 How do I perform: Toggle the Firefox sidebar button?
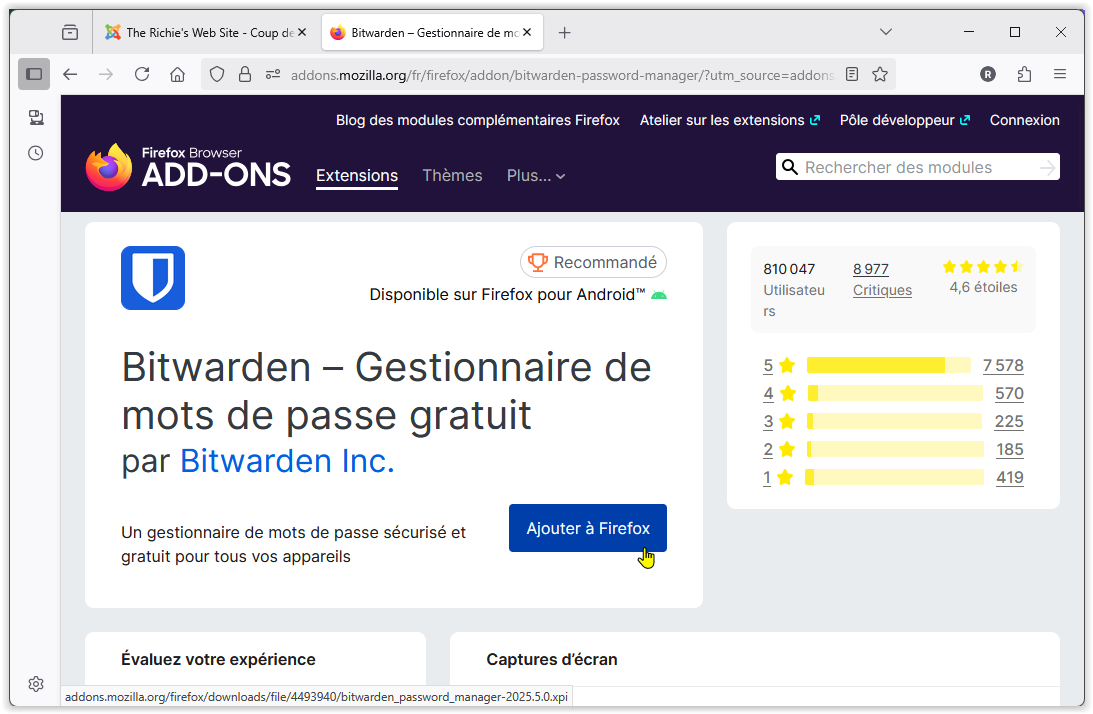(34, 74)
